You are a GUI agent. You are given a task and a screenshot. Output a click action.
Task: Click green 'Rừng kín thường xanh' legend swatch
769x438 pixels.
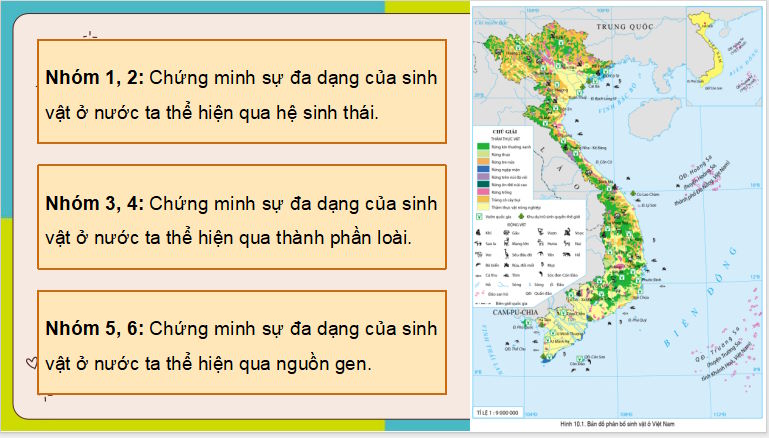point(483,146)
